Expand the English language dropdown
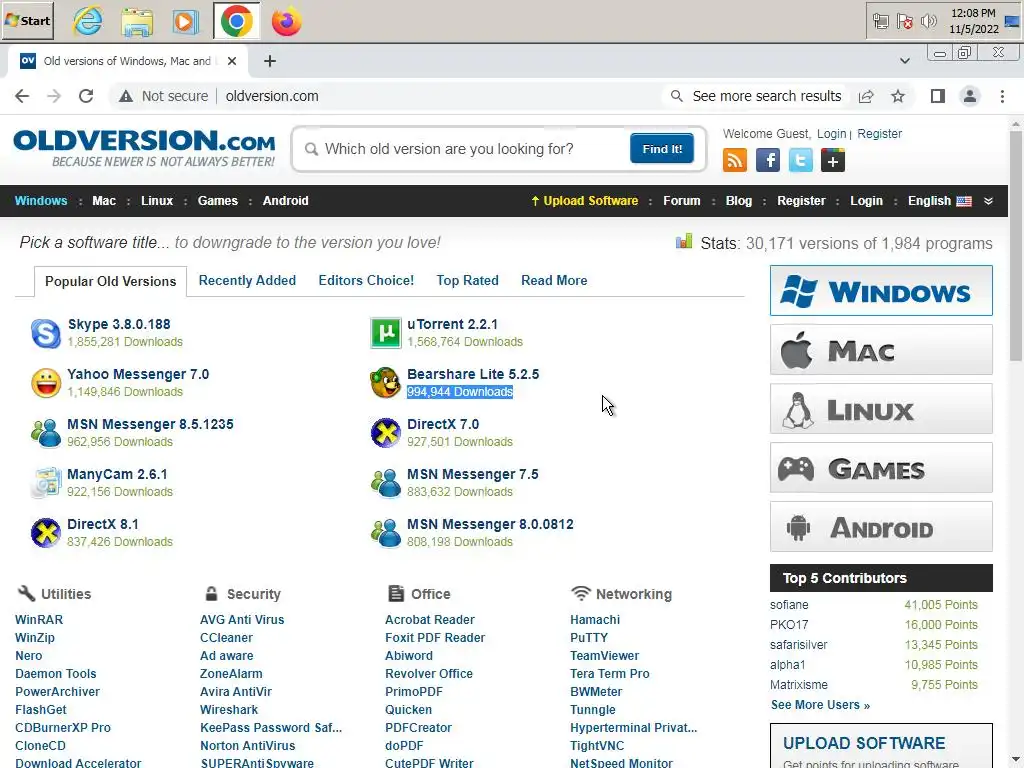This screenshot has height=768, width=1024. click(x=939, y=201)
